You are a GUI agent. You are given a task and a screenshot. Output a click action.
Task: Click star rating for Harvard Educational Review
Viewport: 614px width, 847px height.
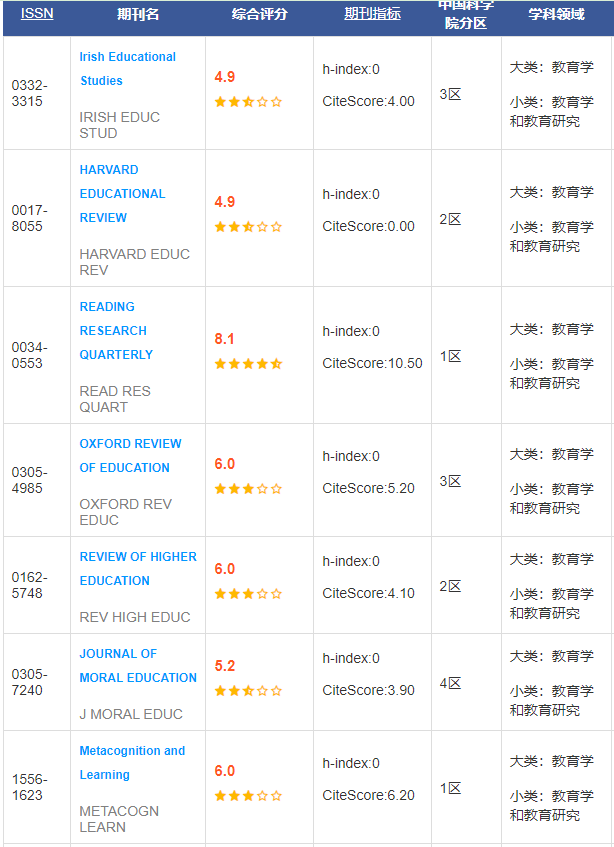pos(248,227)
